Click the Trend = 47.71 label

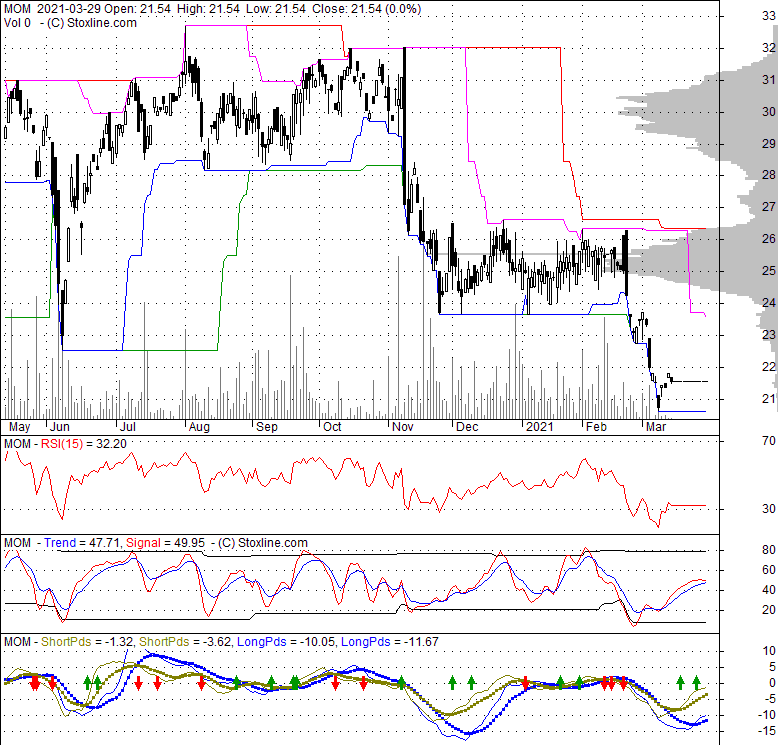click(81, 543)
